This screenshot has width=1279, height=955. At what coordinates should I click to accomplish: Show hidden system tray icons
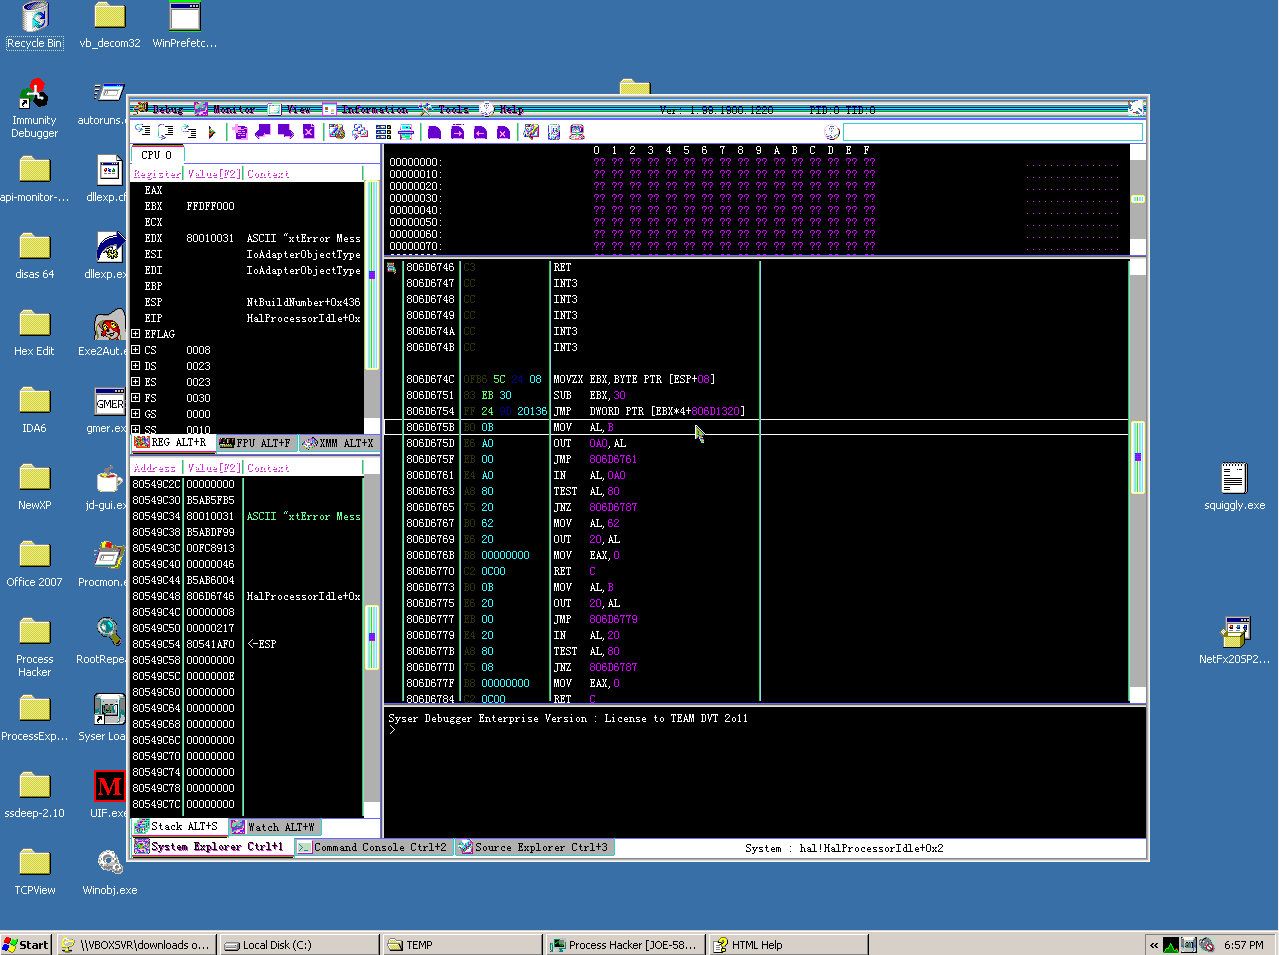tap(1154, 945)
